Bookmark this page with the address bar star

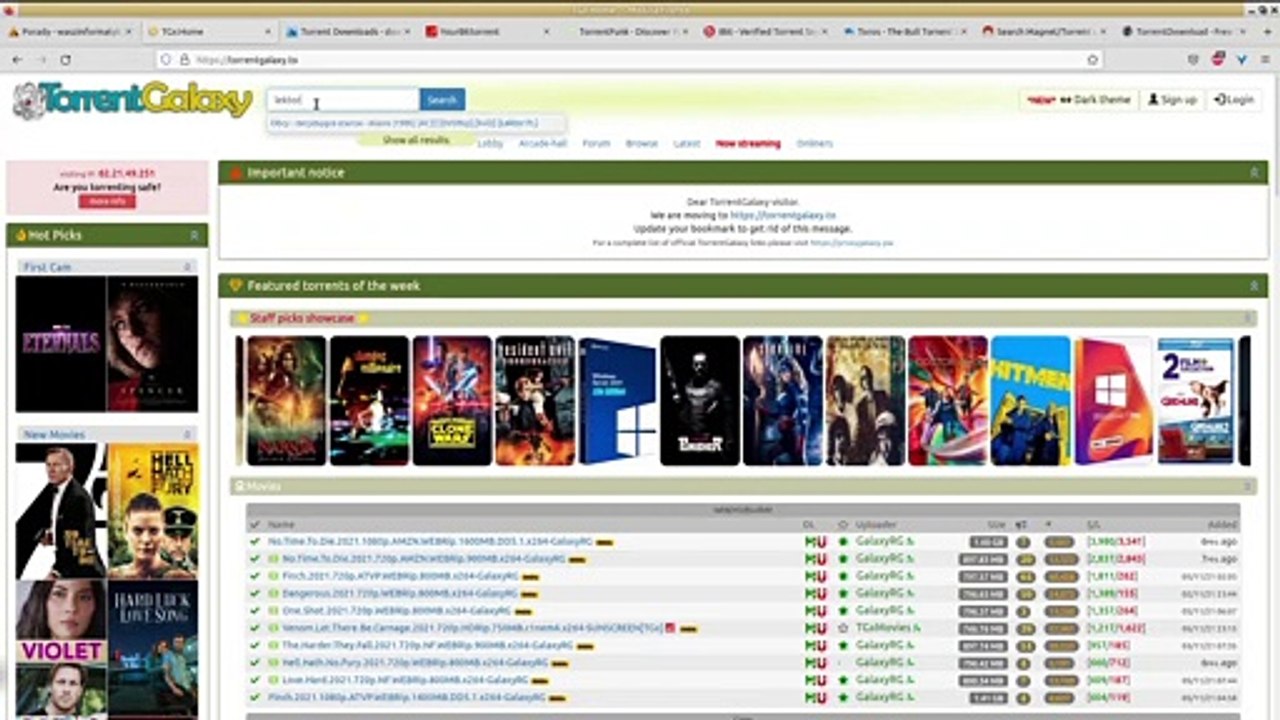(1092, 60)
